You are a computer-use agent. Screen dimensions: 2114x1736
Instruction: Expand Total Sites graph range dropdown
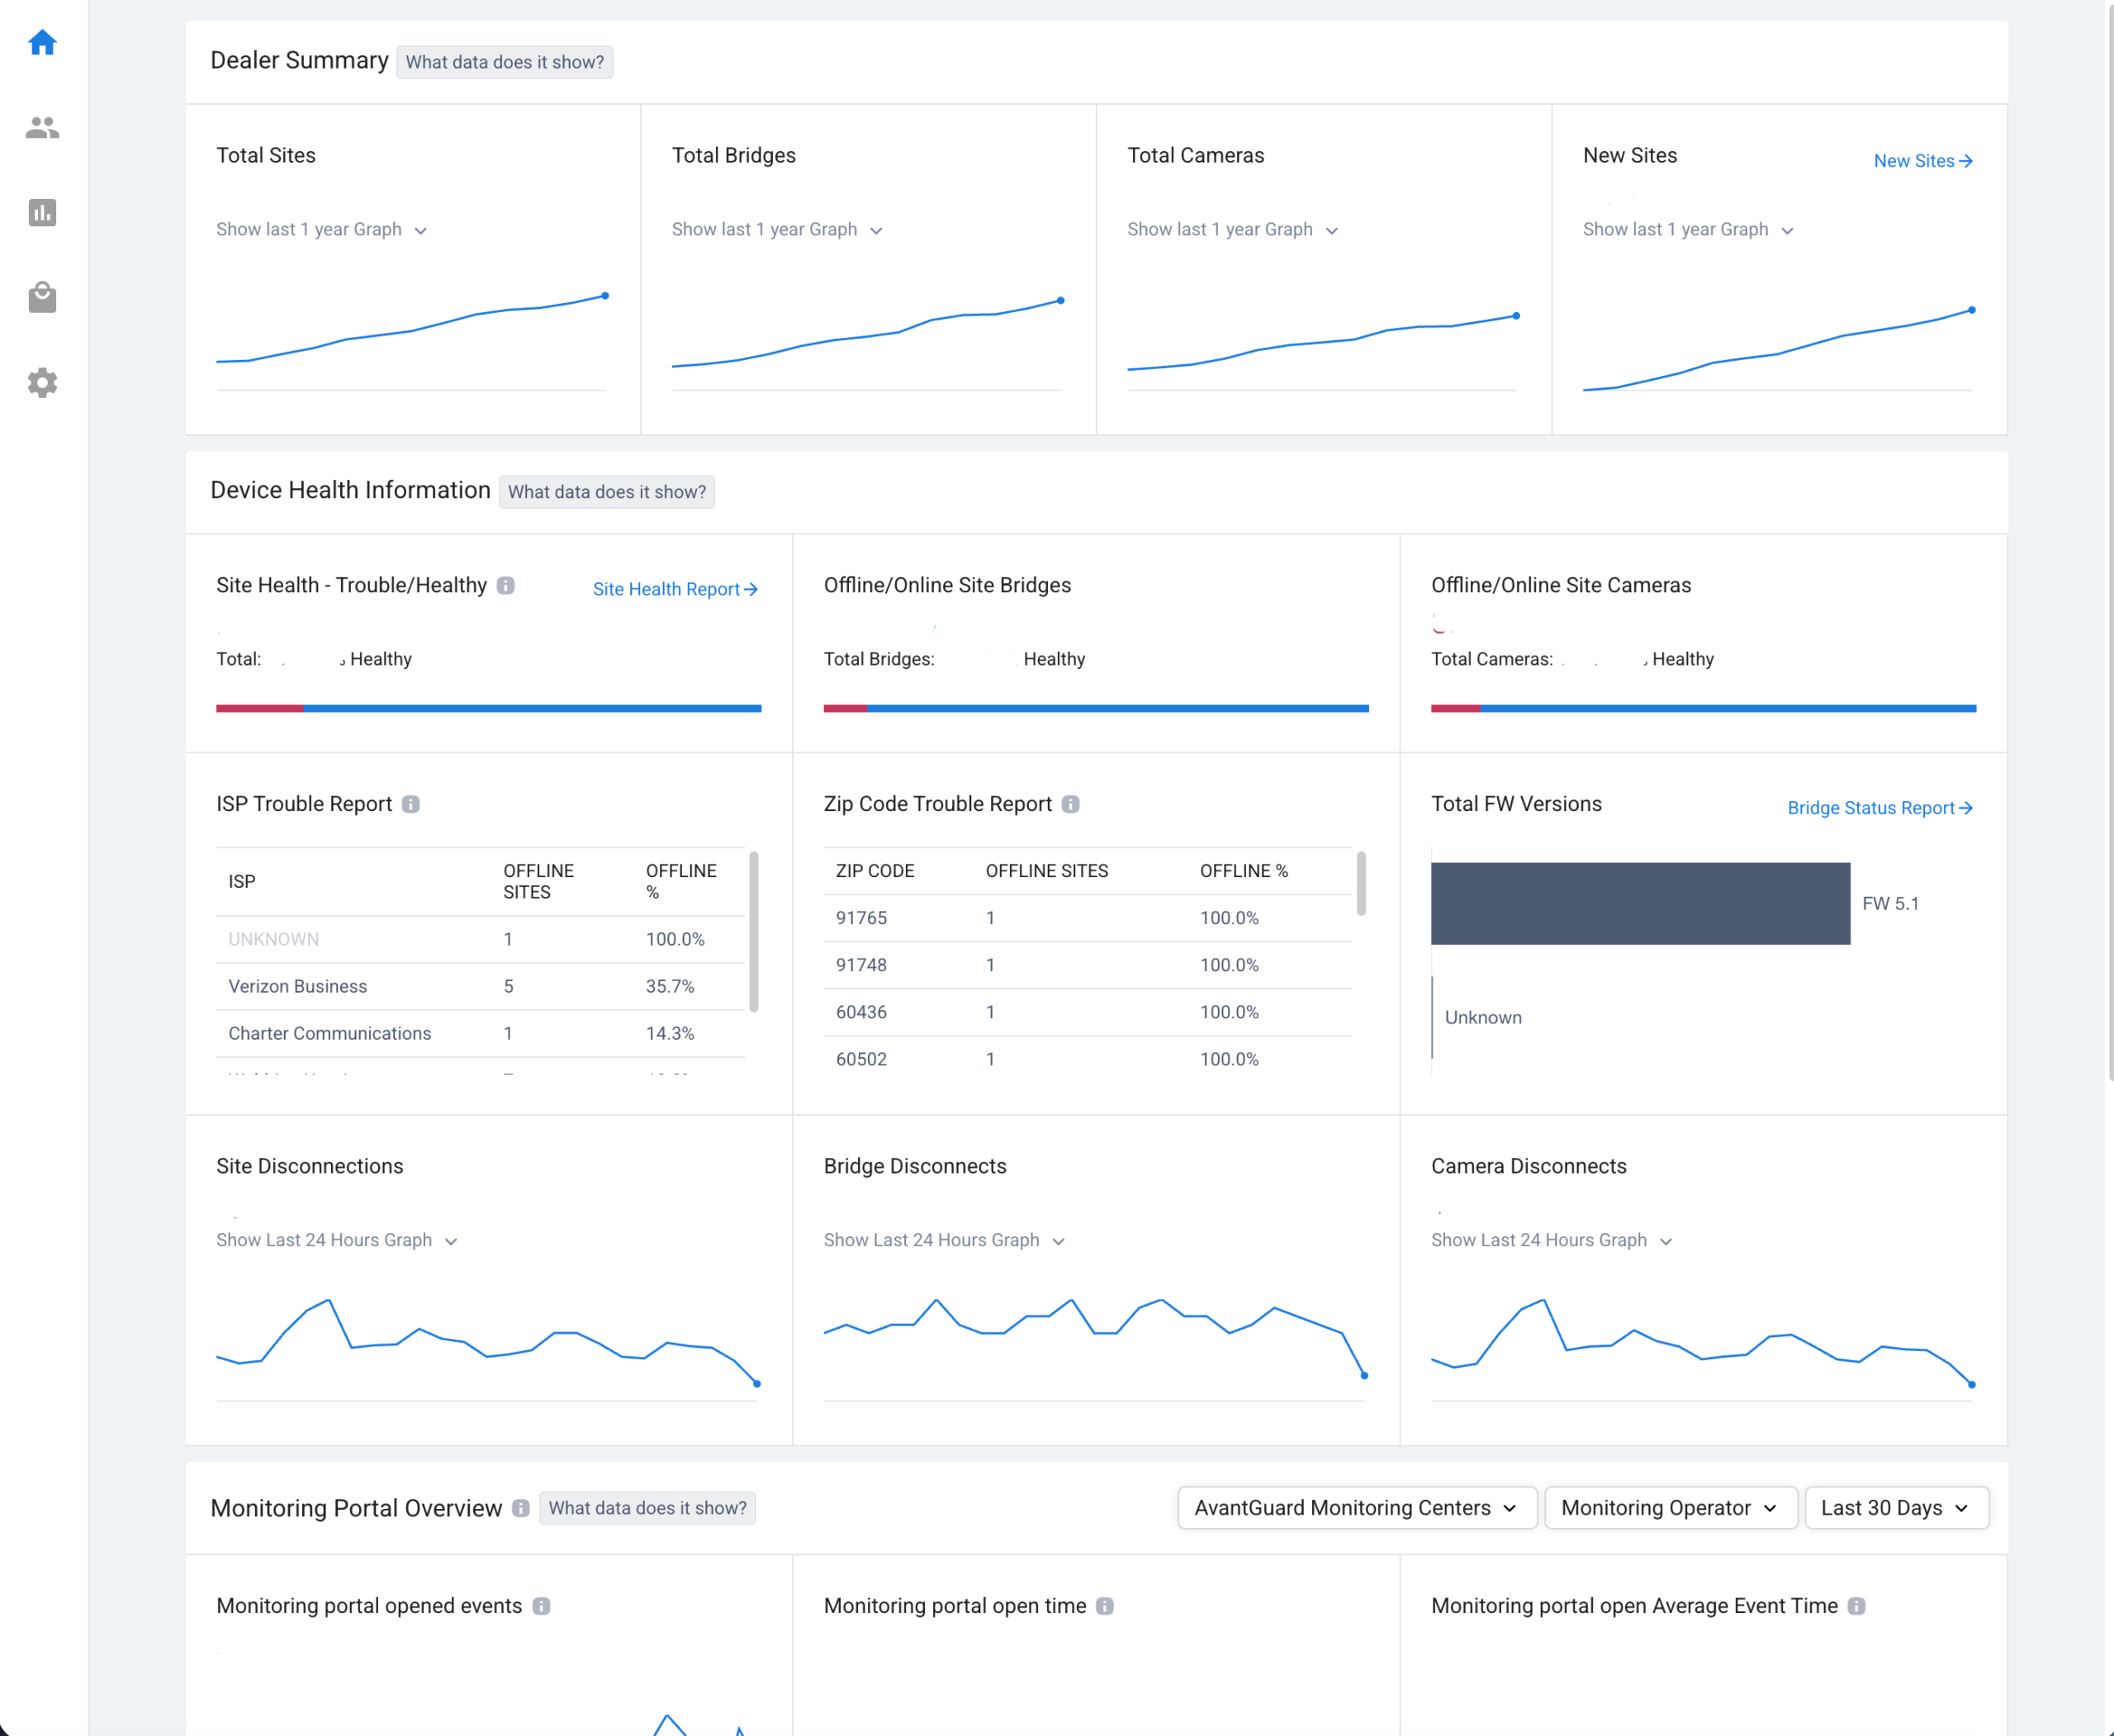click(322, 230)
